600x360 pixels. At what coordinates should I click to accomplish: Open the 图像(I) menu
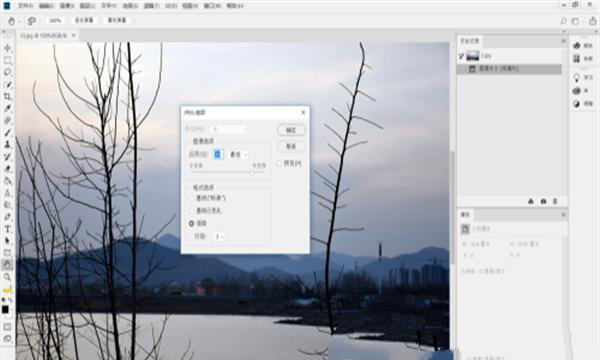pyautogui.click(x=67, y=6)
